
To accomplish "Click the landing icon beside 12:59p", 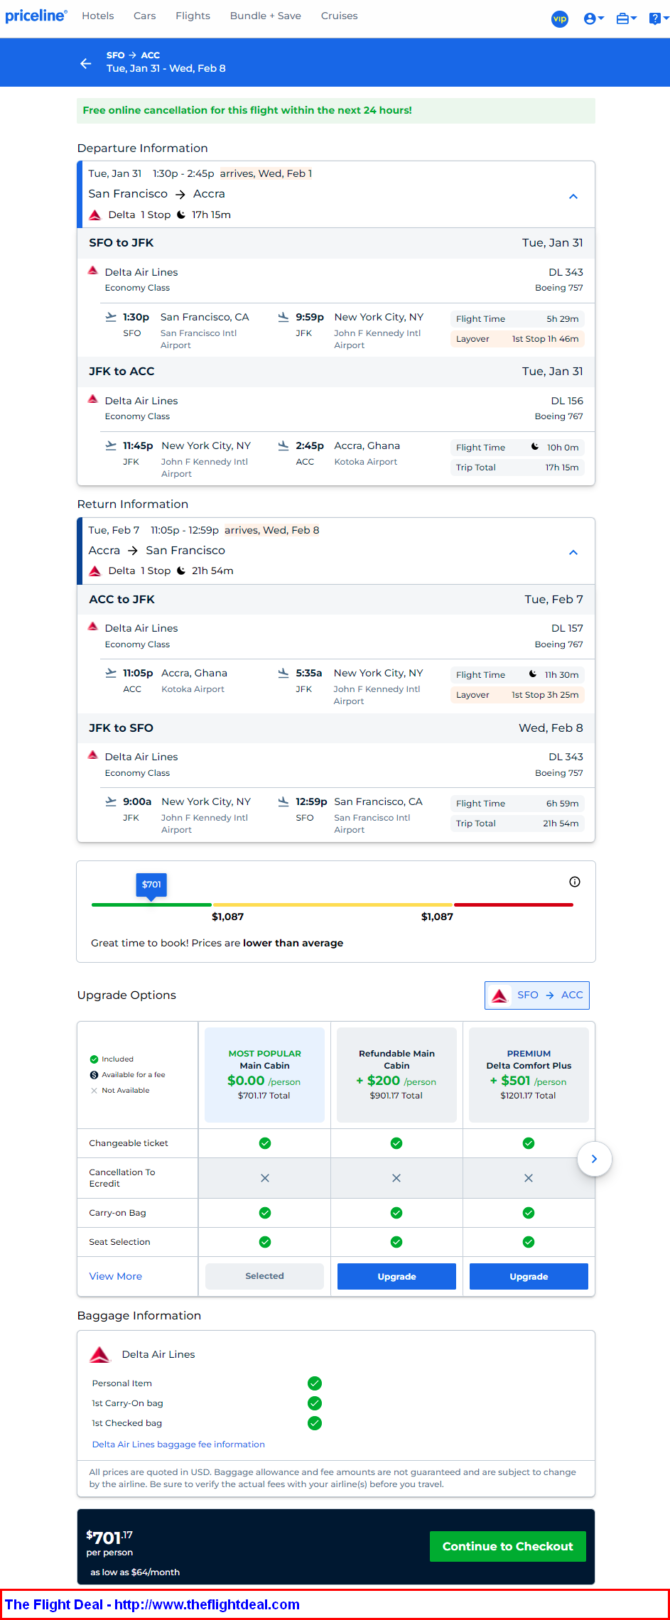I will tap(284, 802).
